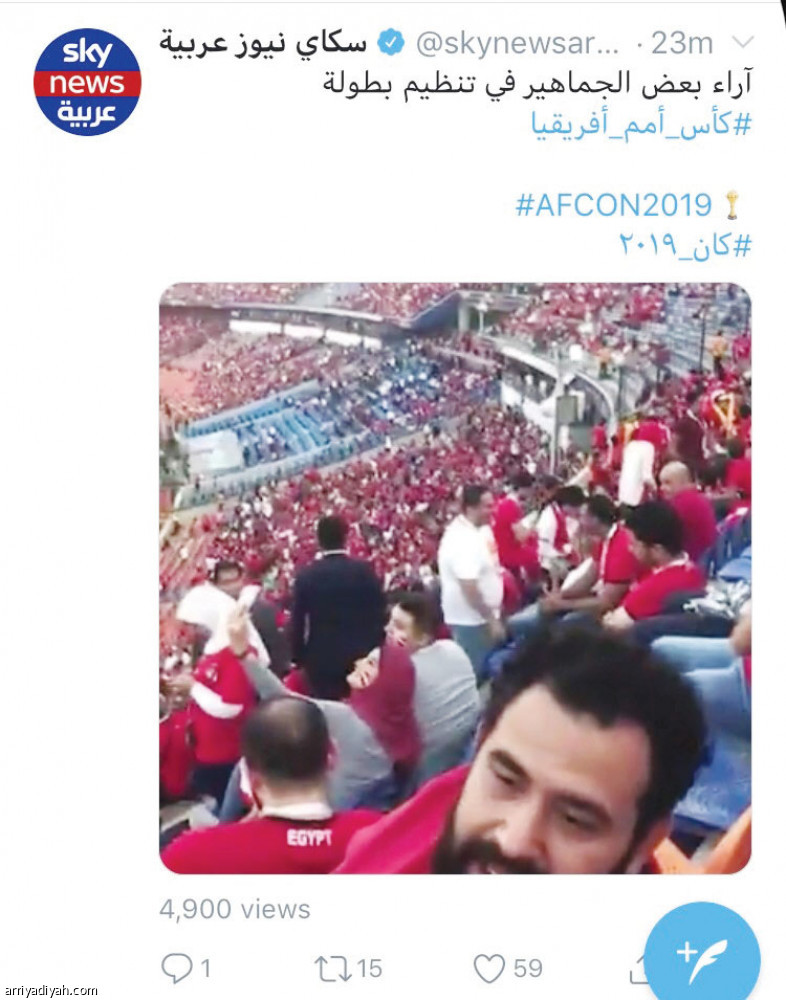
Task: Open the @skynewsar handle link
Action: tap(517, 44)
